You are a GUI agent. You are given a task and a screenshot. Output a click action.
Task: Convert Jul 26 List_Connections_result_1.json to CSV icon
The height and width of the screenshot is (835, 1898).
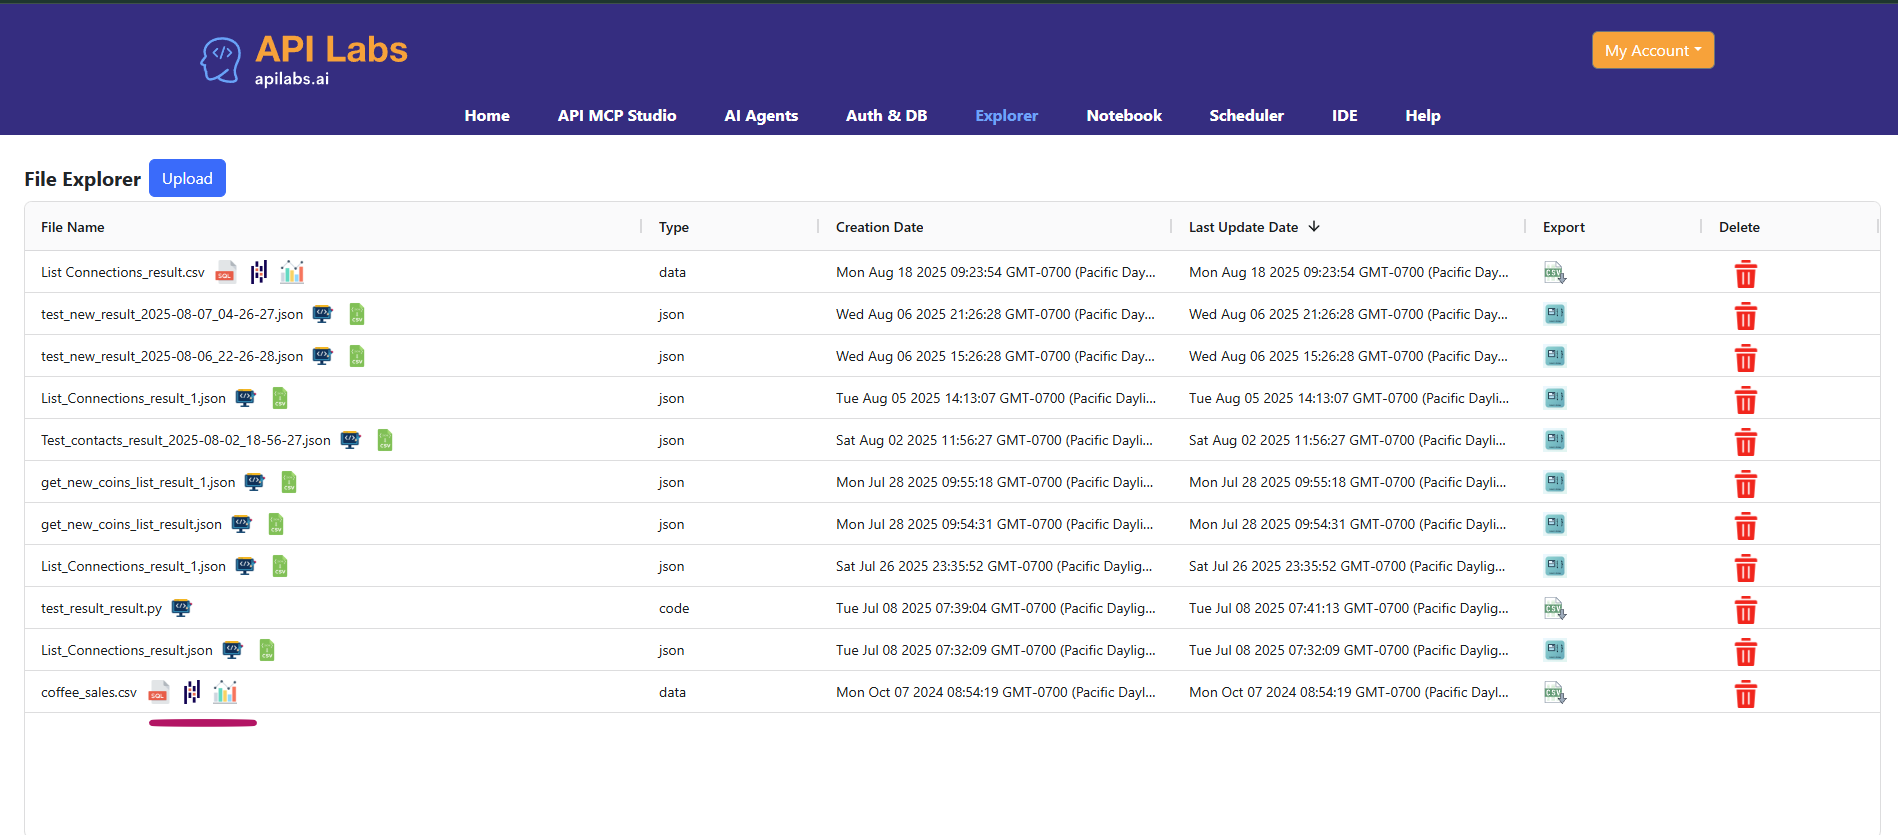point(280,566)
